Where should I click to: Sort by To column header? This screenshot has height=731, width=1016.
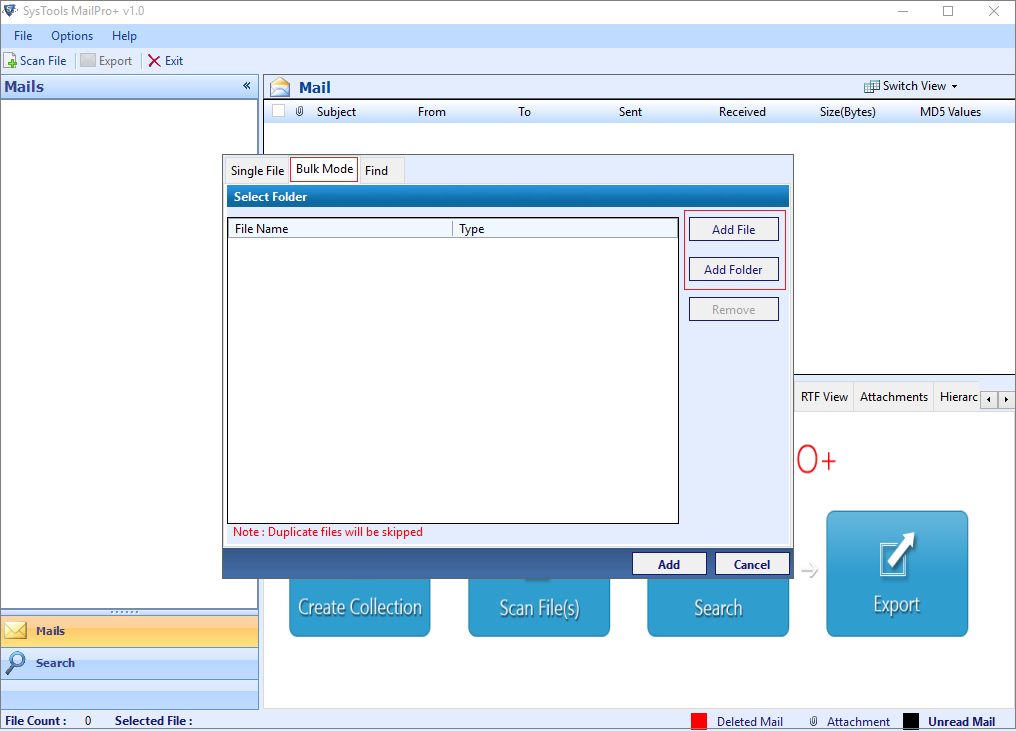pos(524,111)
